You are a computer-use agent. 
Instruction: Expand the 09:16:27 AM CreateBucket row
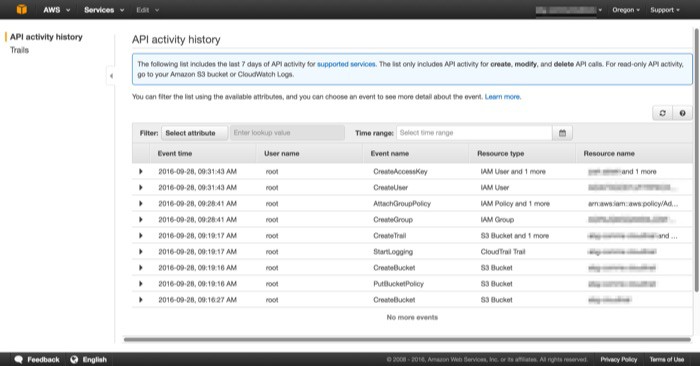141,300
